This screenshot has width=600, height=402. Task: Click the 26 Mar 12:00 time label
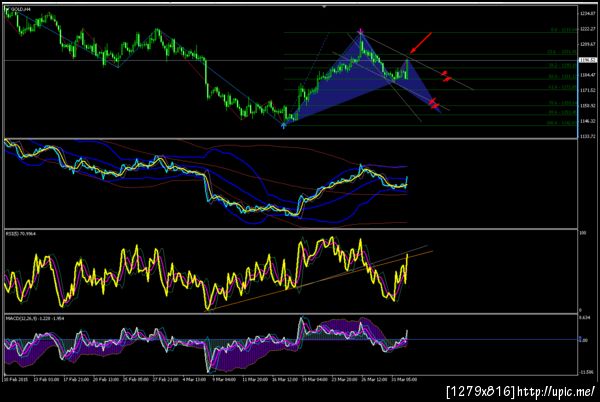tap(374, 380)
